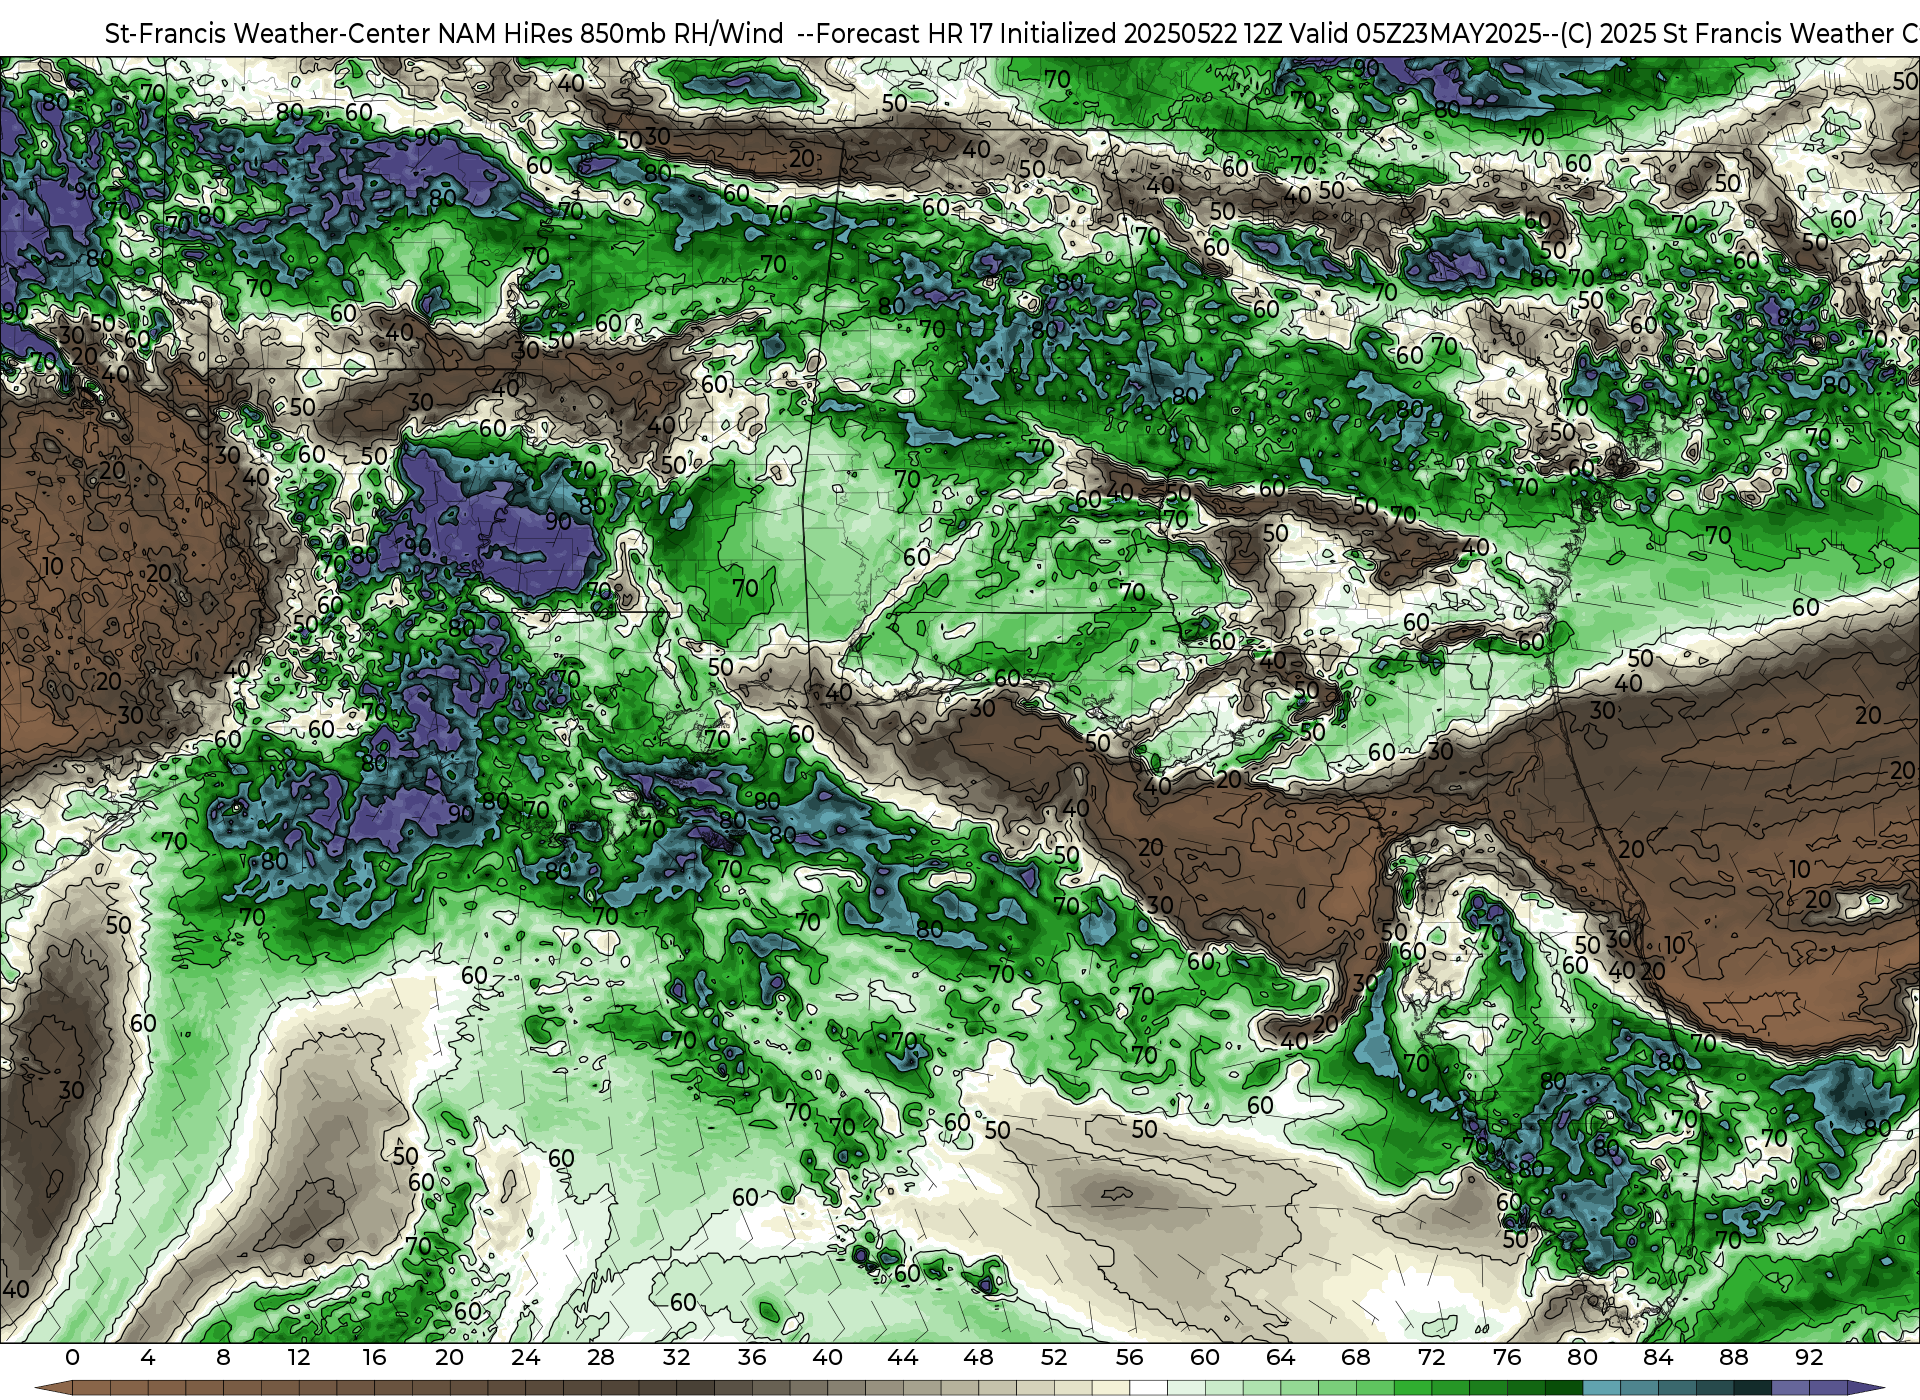This screenshot has height=1400, width=1920.
Task: Click the '88' label on the color scale
Action: [x=1733, y=1357]
